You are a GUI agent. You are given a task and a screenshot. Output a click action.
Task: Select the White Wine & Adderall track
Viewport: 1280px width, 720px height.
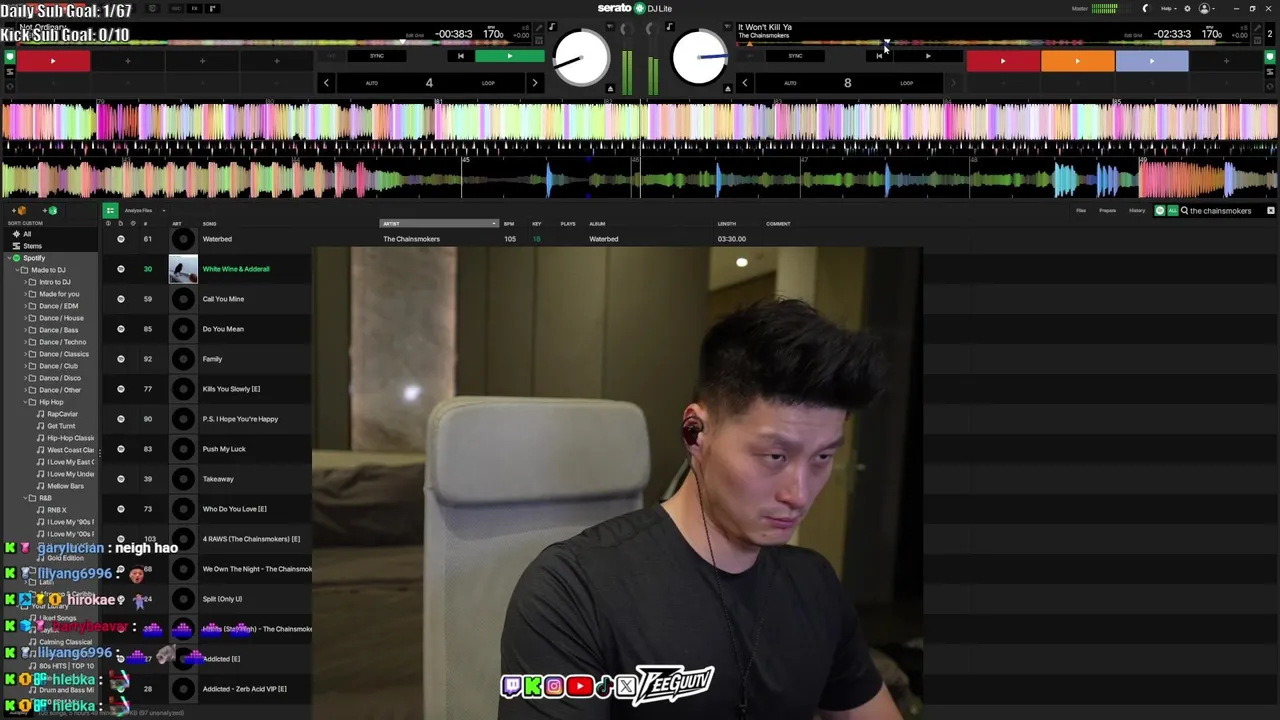(236, 269)
